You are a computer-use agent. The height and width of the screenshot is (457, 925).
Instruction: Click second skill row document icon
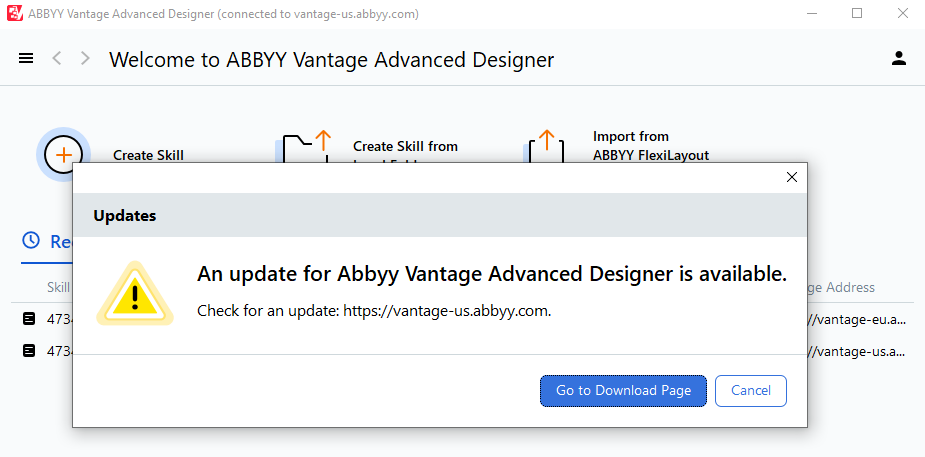(29, 351)
